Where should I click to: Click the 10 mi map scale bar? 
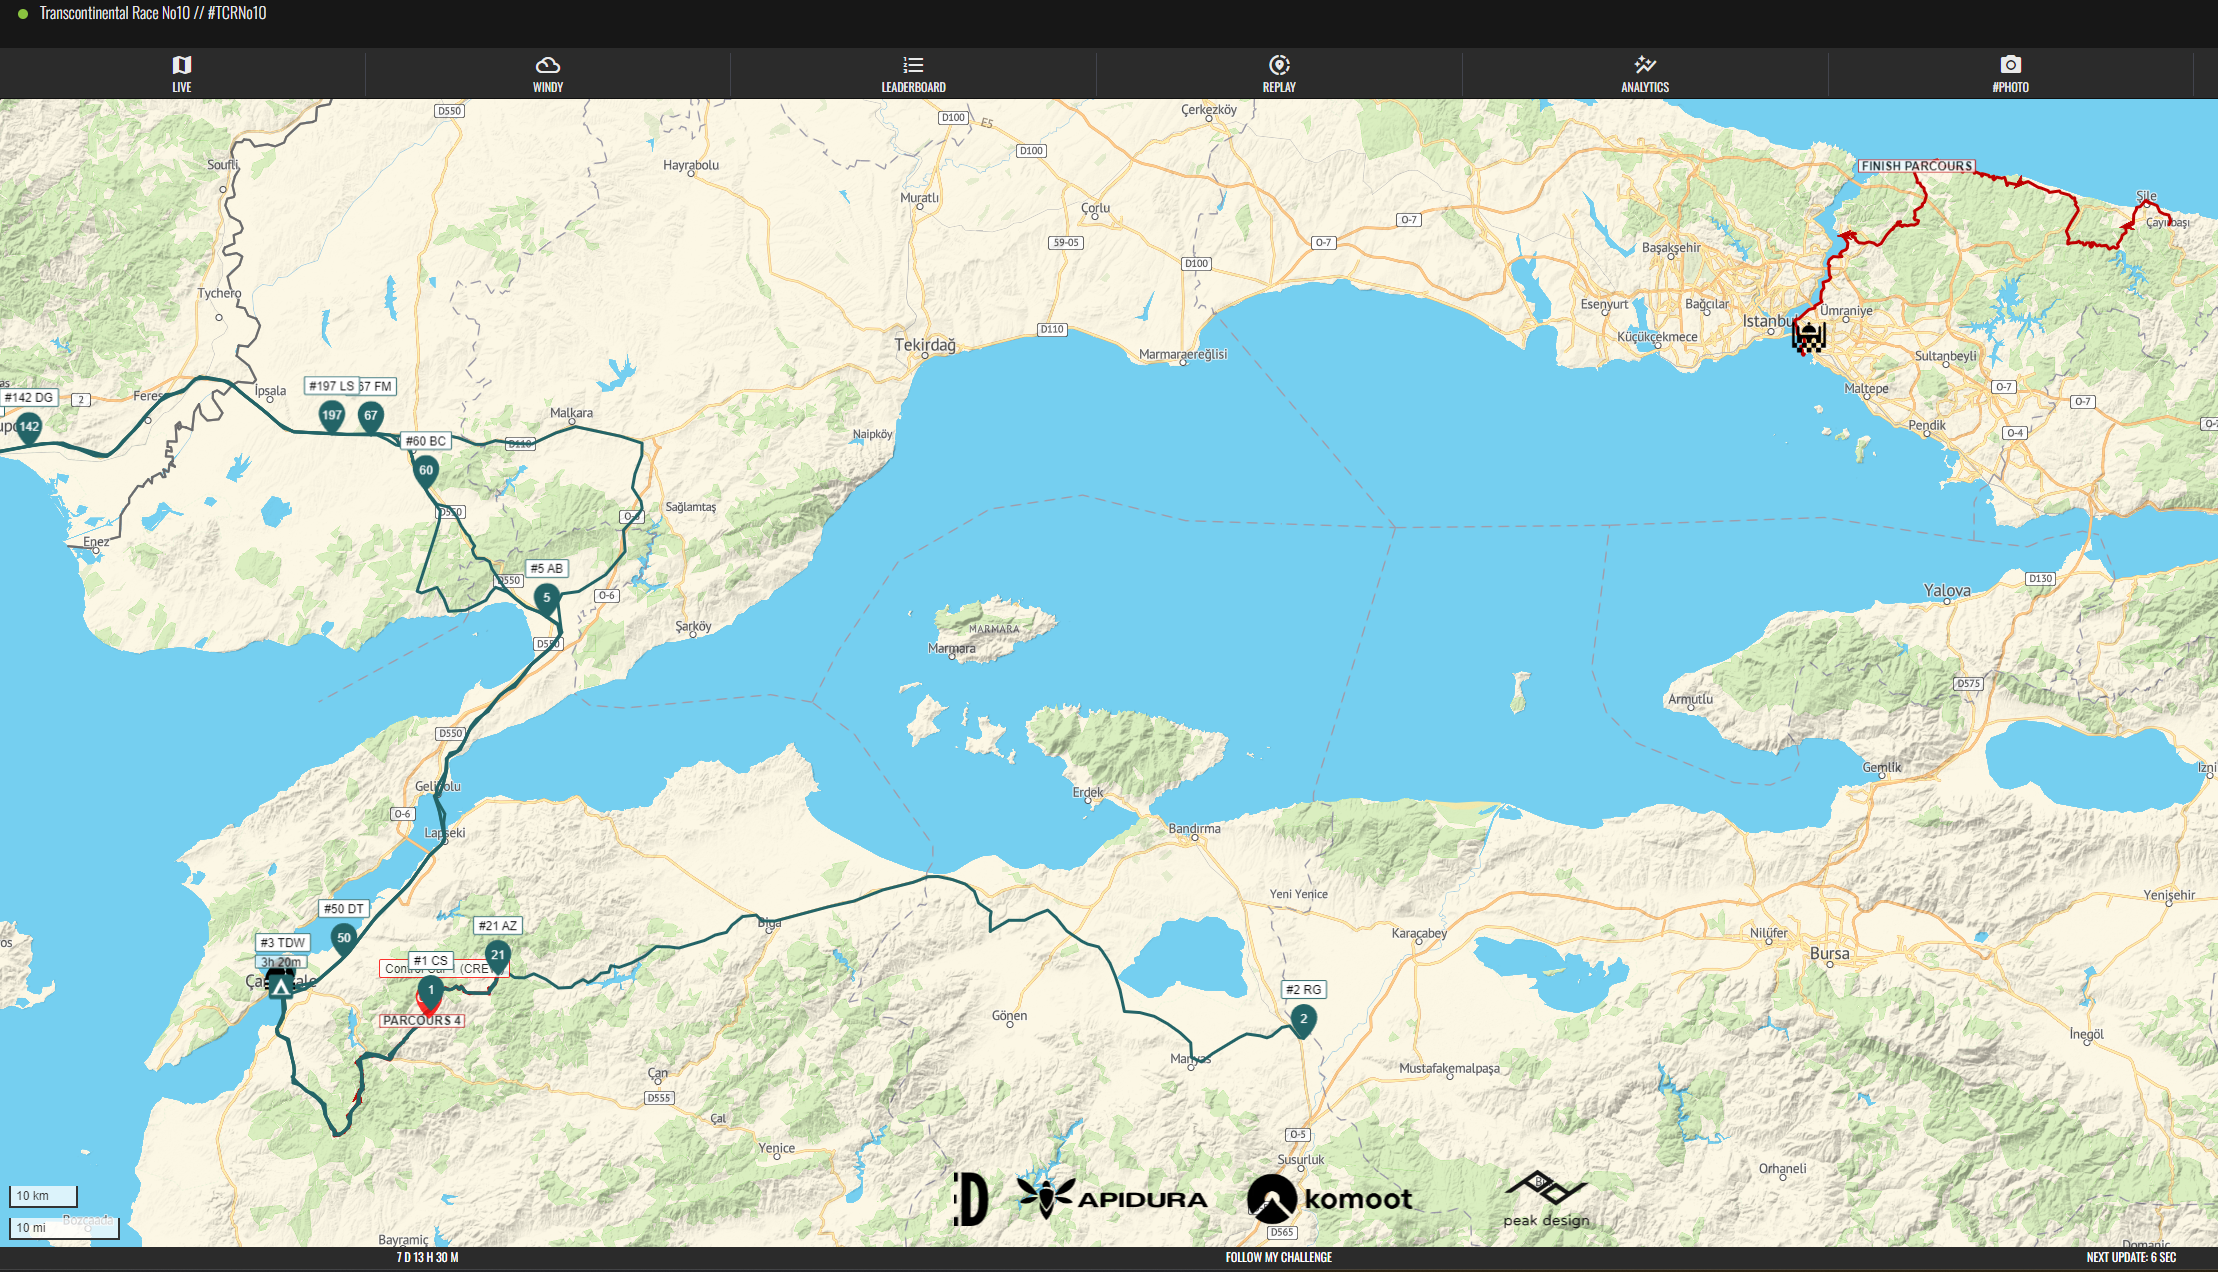pos(64,1228)
